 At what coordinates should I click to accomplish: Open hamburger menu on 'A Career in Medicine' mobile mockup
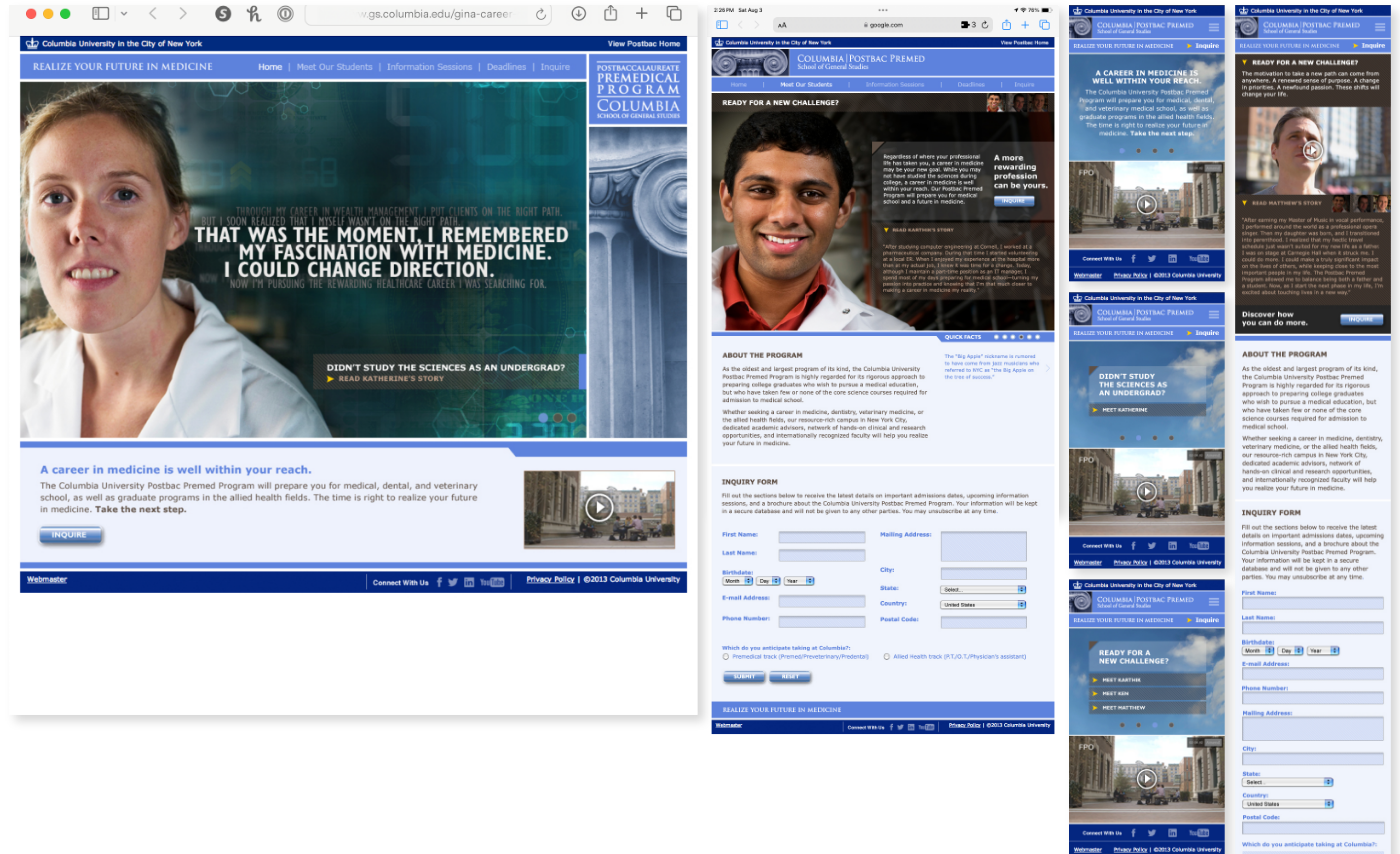tap(1214, 27)
